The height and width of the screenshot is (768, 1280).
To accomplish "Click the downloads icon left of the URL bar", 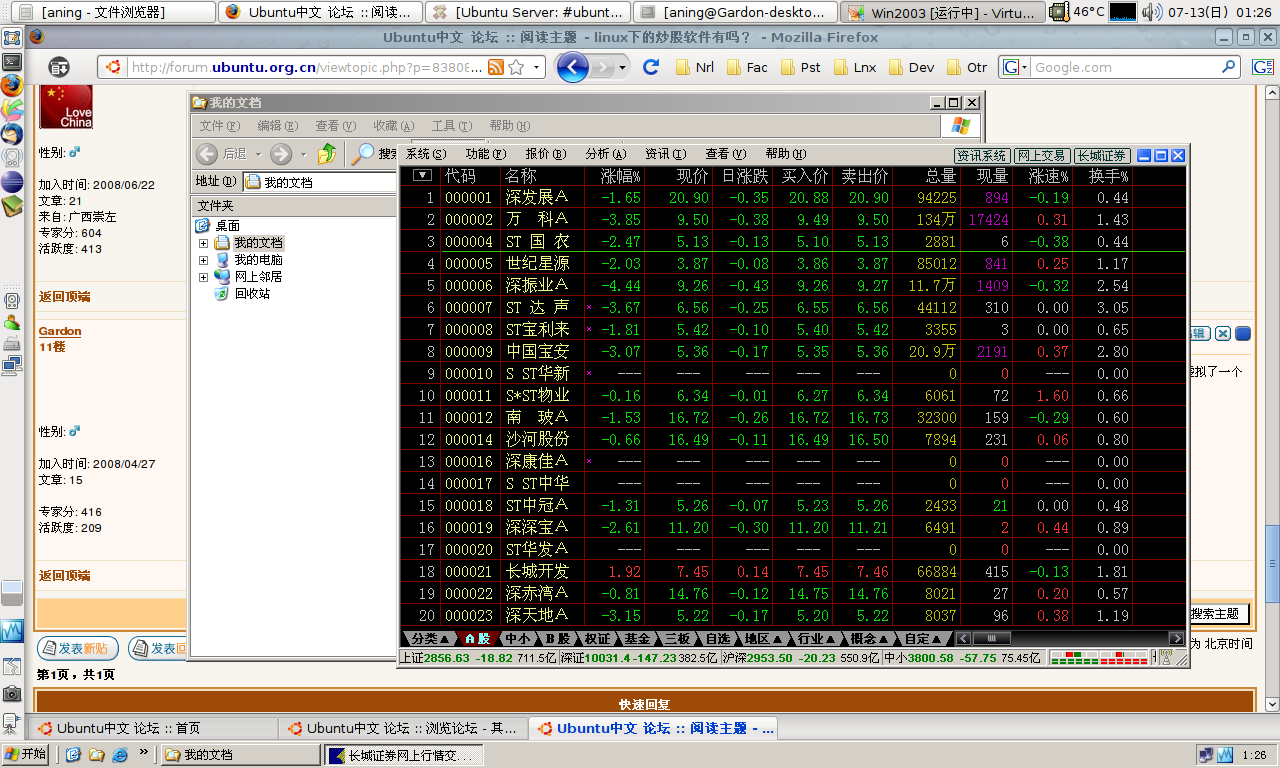I will (60, 67).
